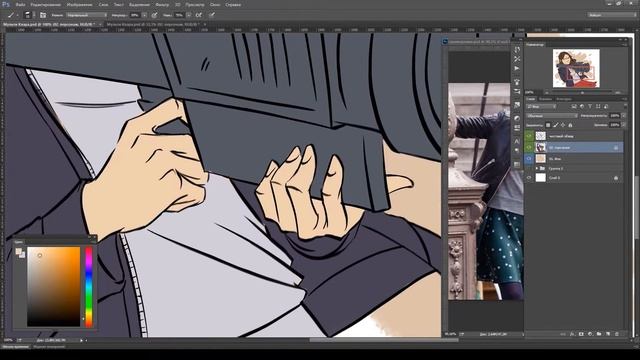Switch to the Контуры tab

[x=564, y=99]
